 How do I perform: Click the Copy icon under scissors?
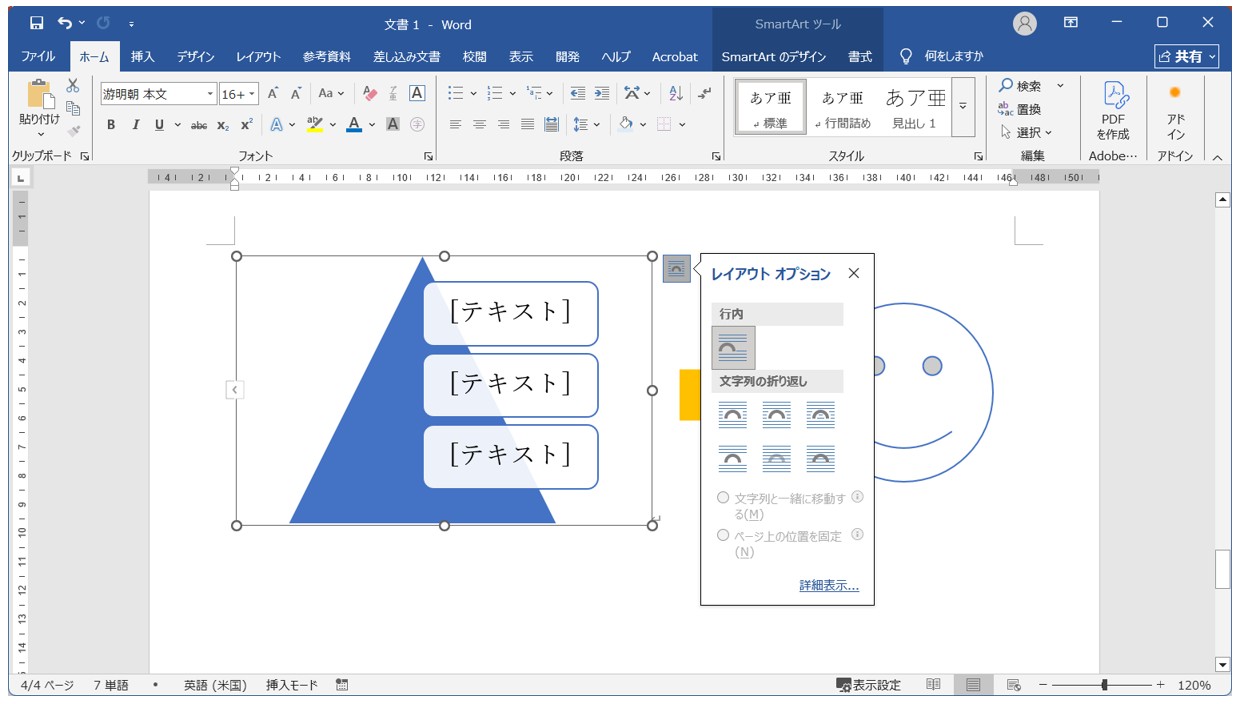click(73, 108)
